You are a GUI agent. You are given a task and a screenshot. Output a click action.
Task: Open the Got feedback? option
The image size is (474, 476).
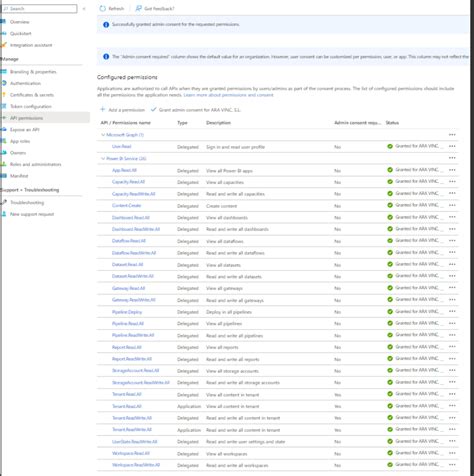click(x=155, y=8)
